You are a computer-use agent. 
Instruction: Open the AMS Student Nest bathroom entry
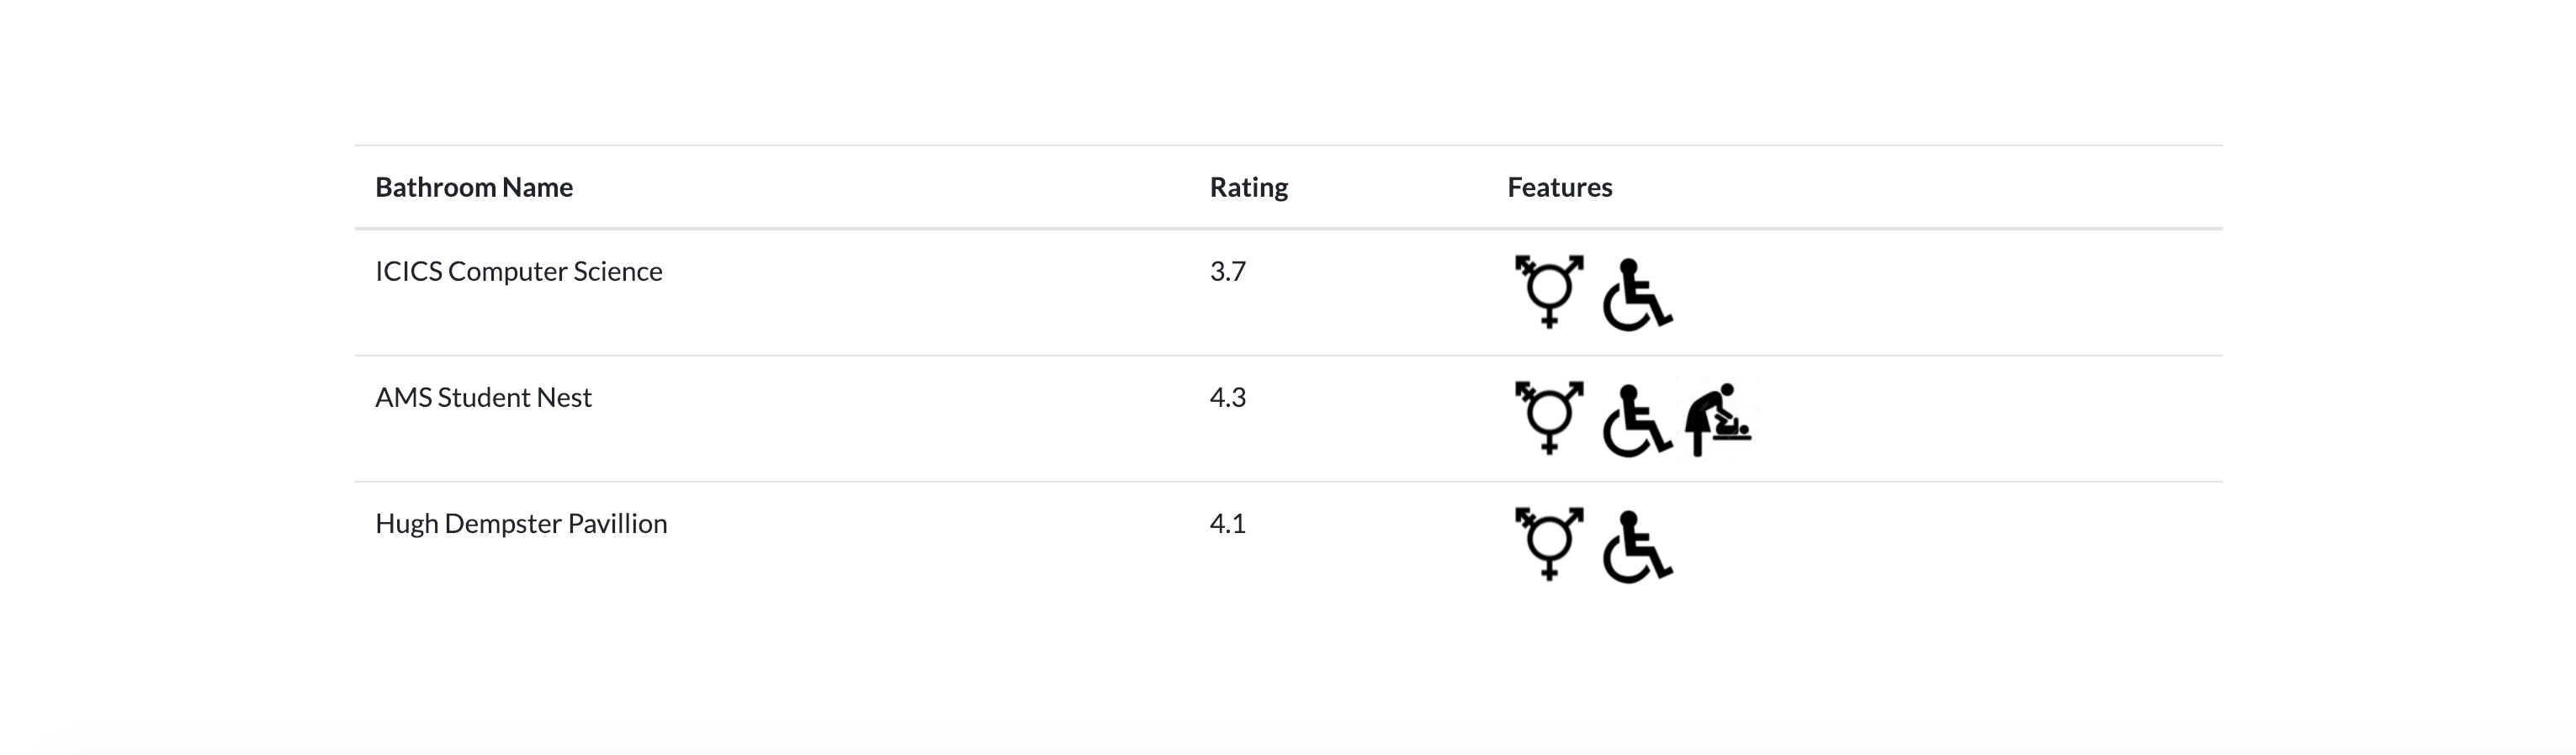[483, 397]
